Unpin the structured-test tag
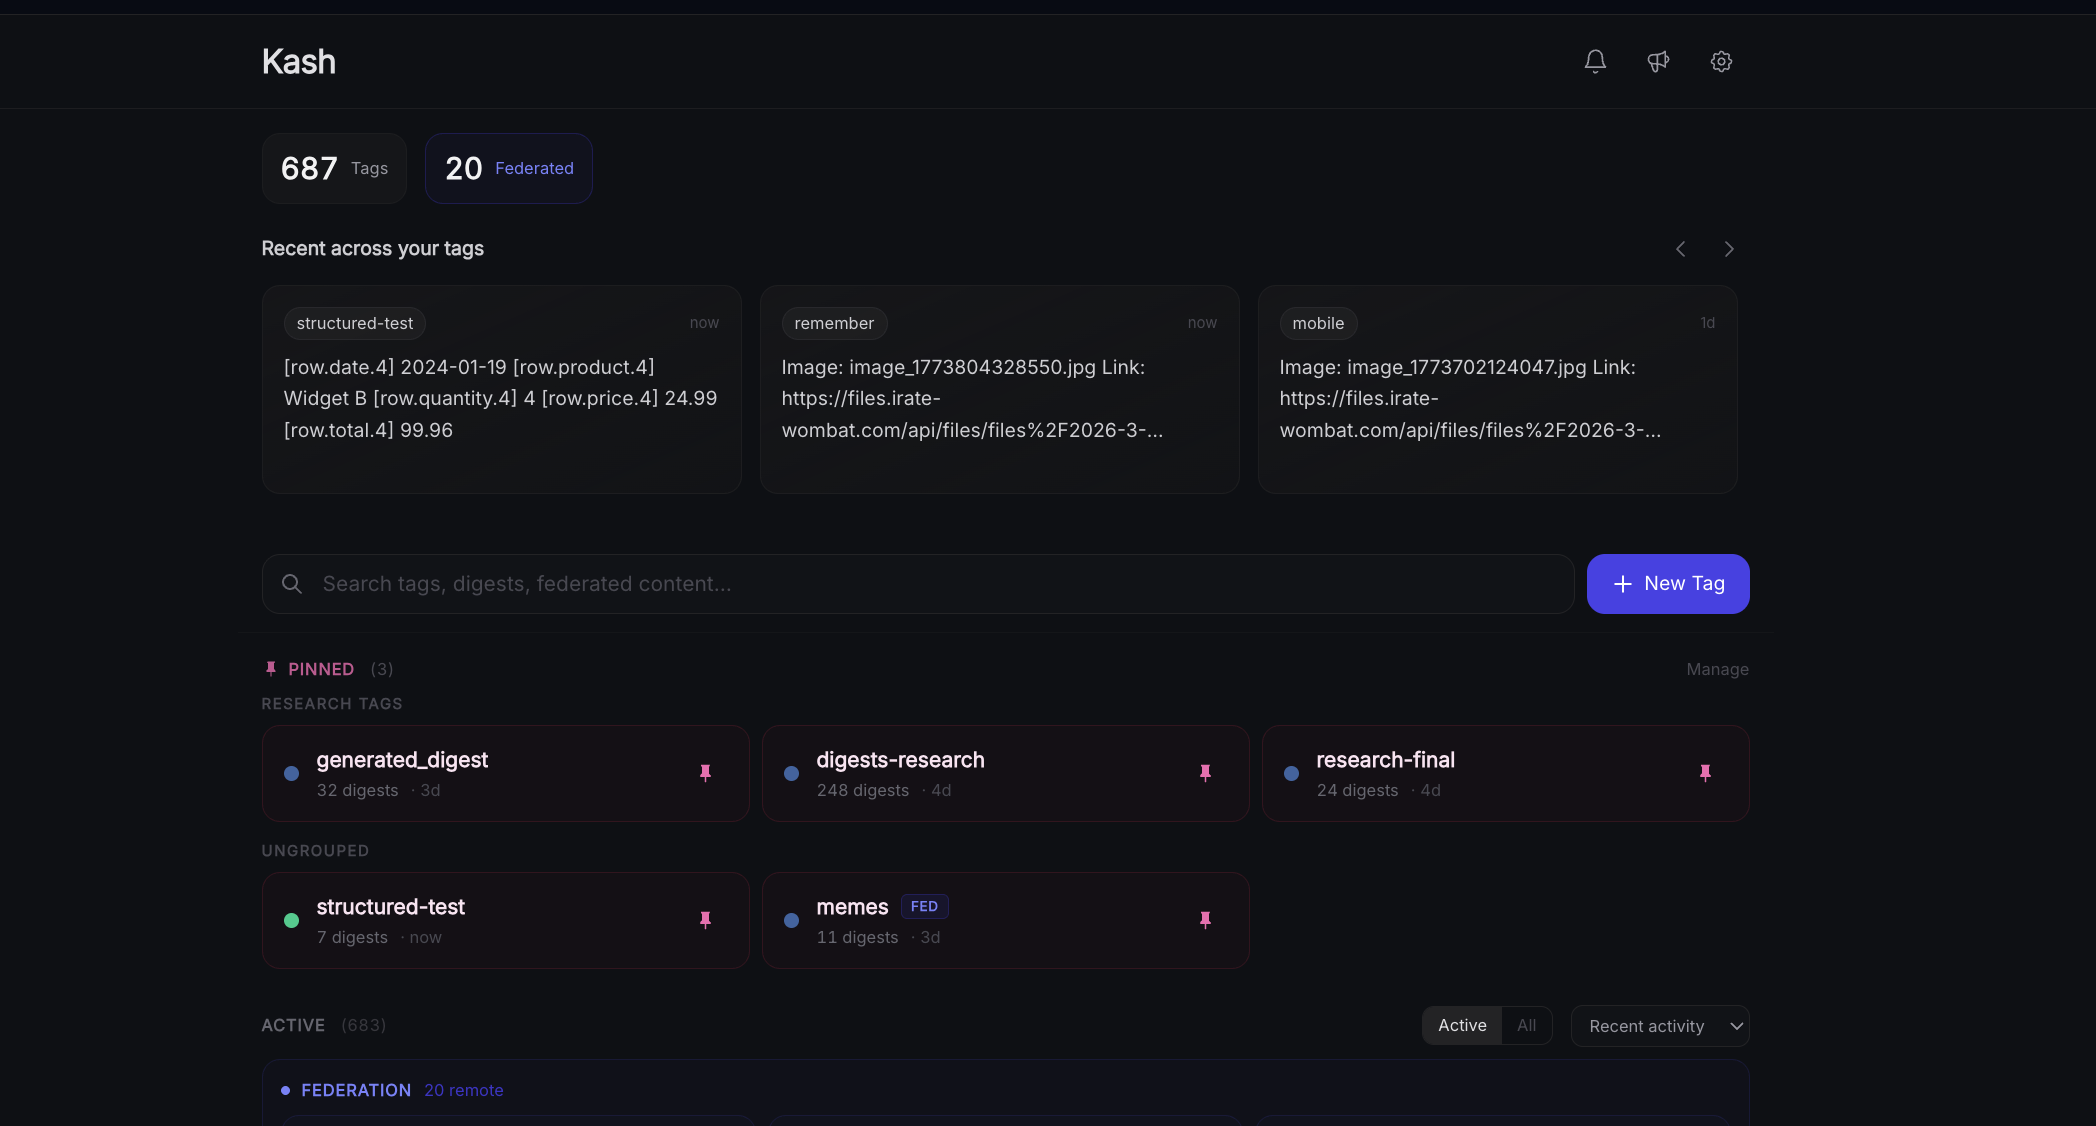The height and width of the screenshot is (1126, 2096). point(705,920)
